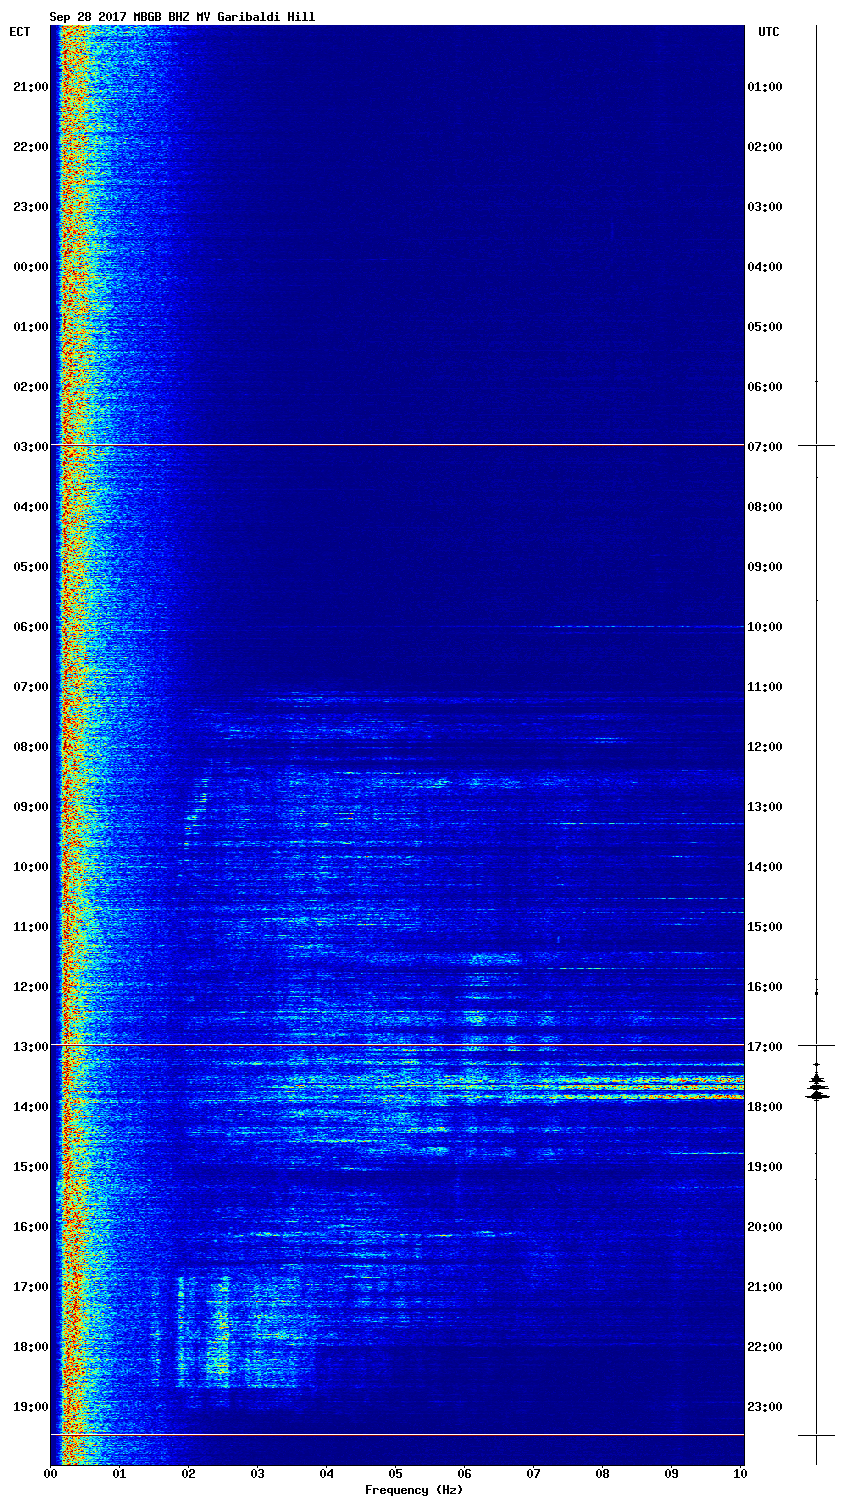Click the 15:00 UTC time label
The width and height of the screenshot is (852, 1500).
click(x=765, y=927)
